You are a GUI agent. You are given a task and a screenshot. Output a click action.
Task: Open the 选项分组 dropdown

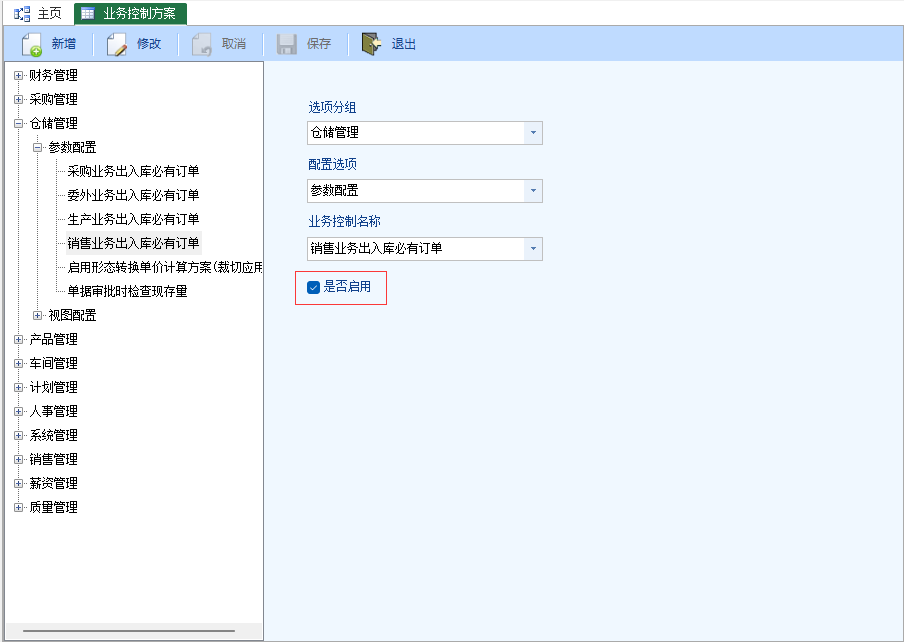click(532, 133)
